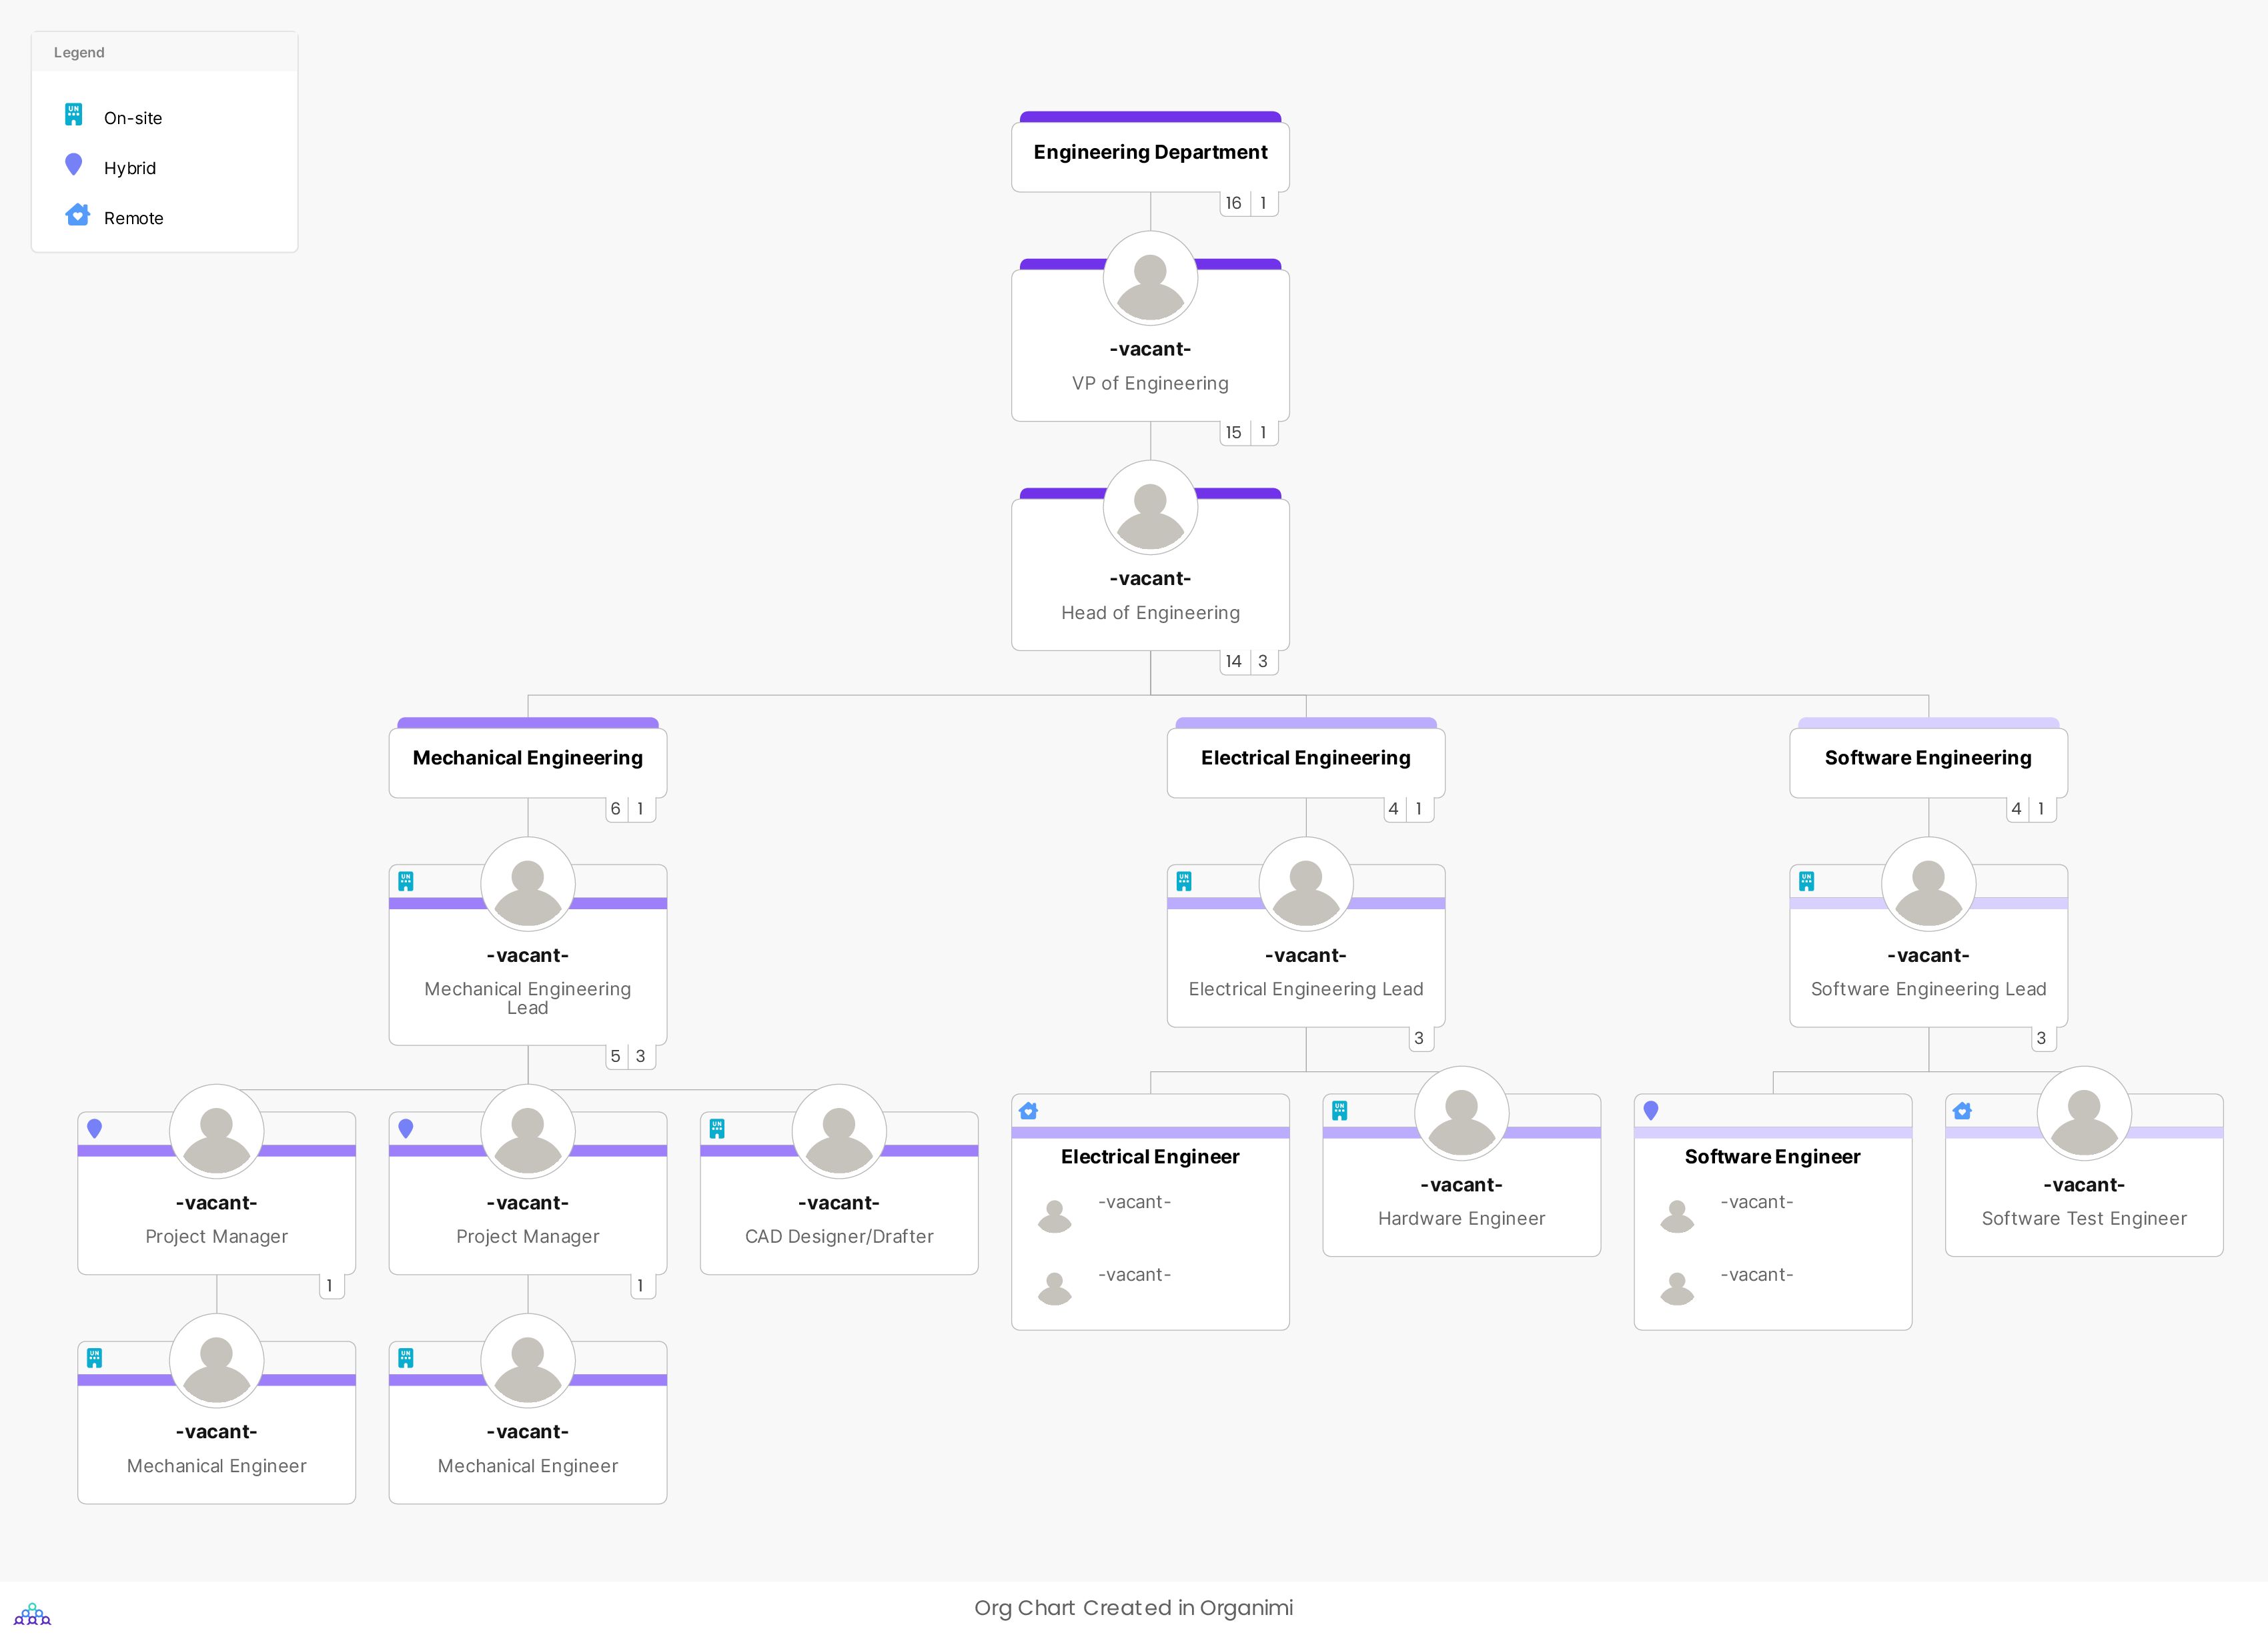Collapse Electrical Engineering Lead's subordinates badge
The height and width of the screenshot is (1651, 2268).
click(x=1419, y=1038)
